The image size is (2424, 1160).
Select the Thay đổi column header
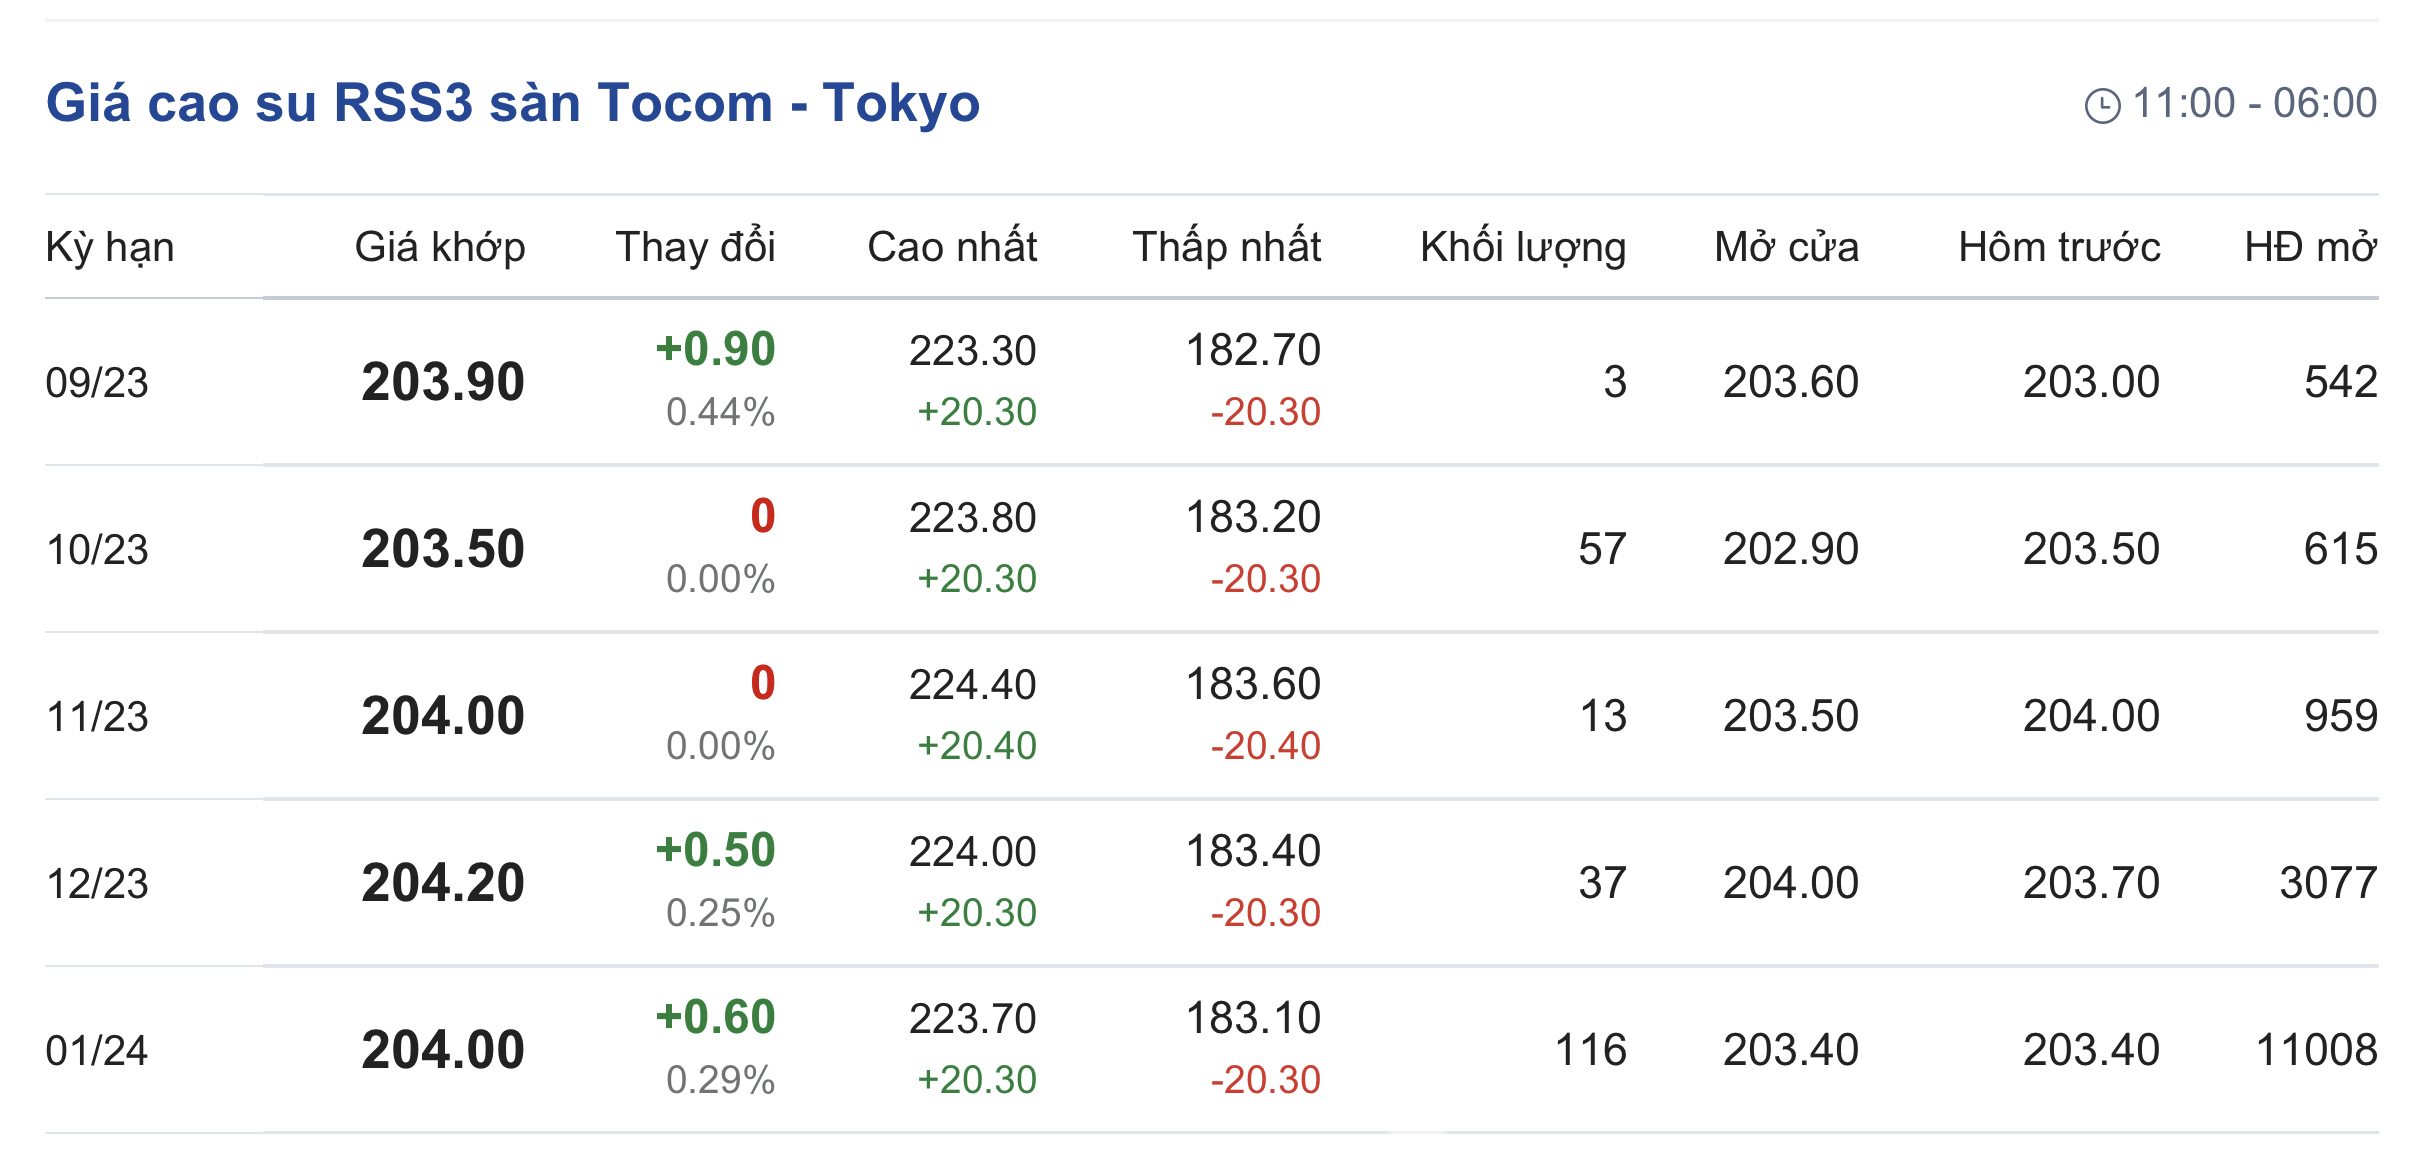[x=695, y=247]
